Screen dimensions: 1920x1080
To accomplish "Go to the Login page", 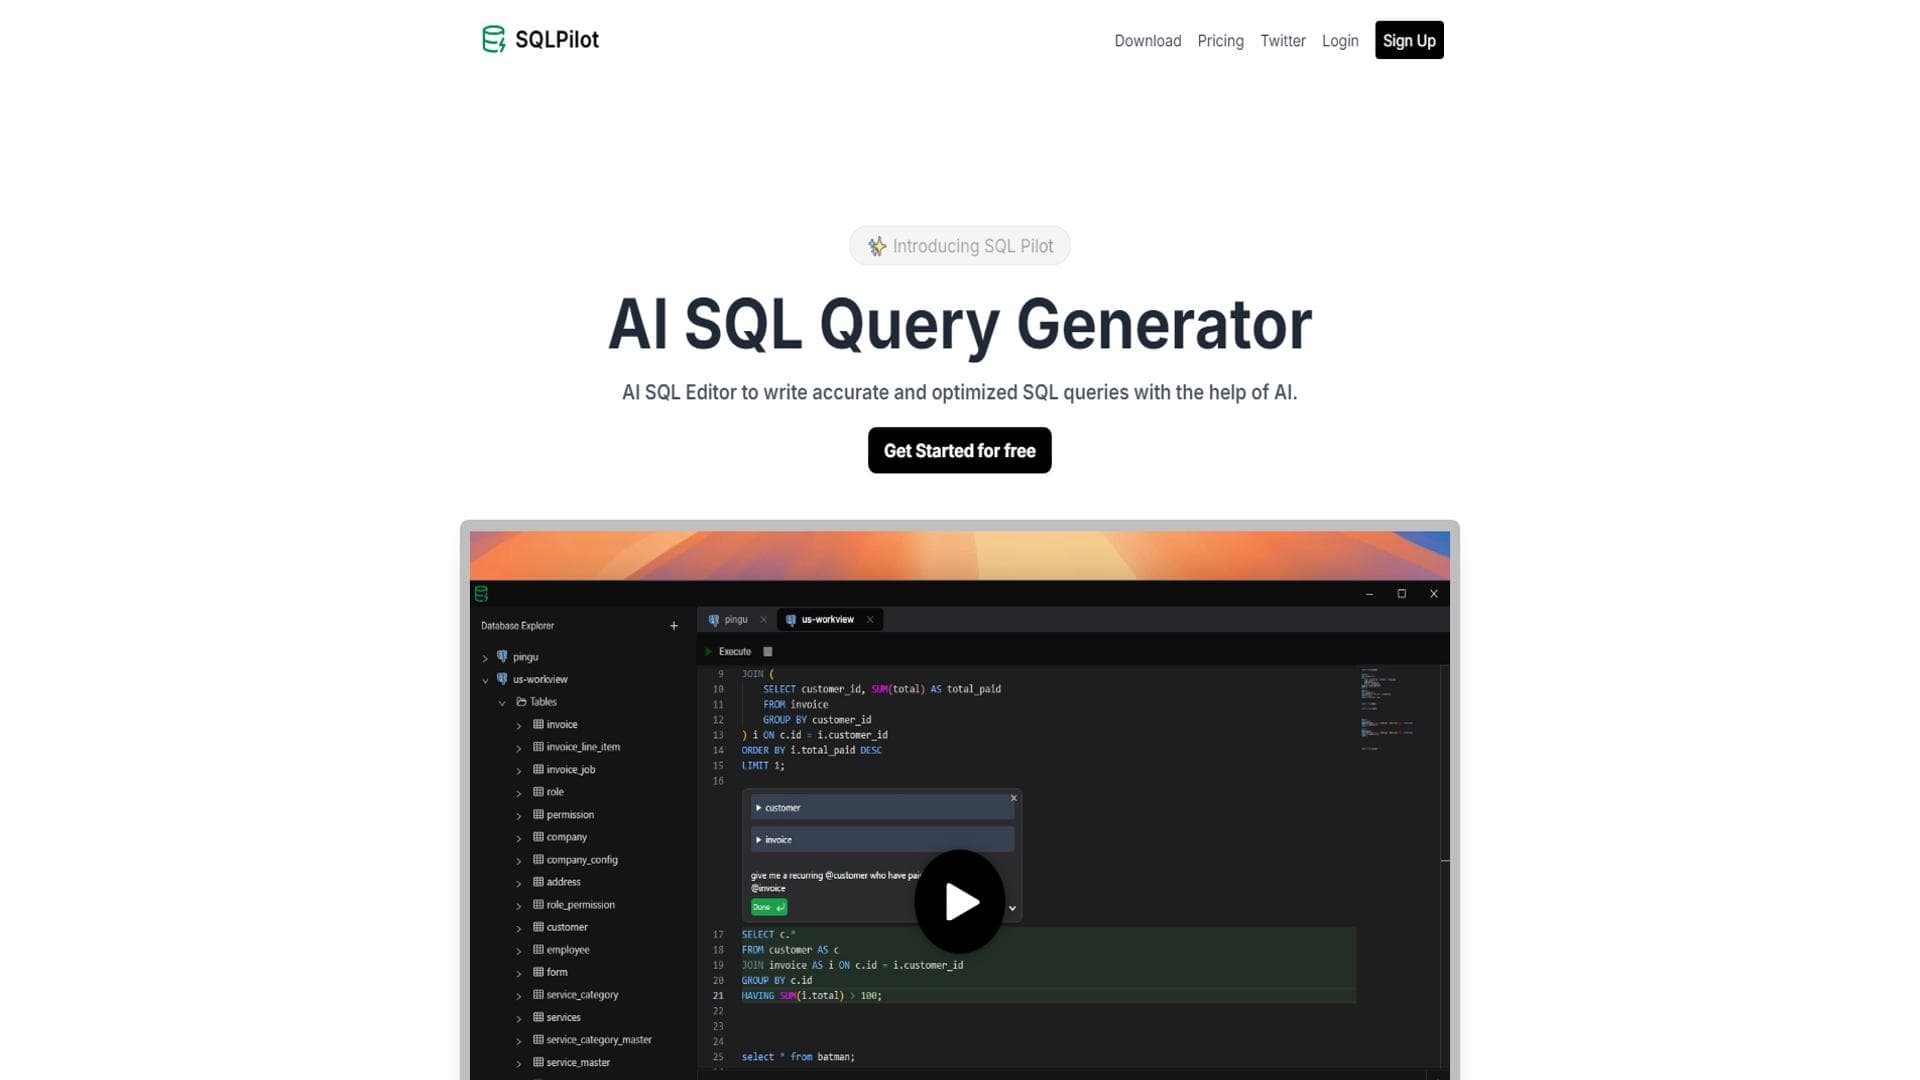I will tap(1339, 41).
